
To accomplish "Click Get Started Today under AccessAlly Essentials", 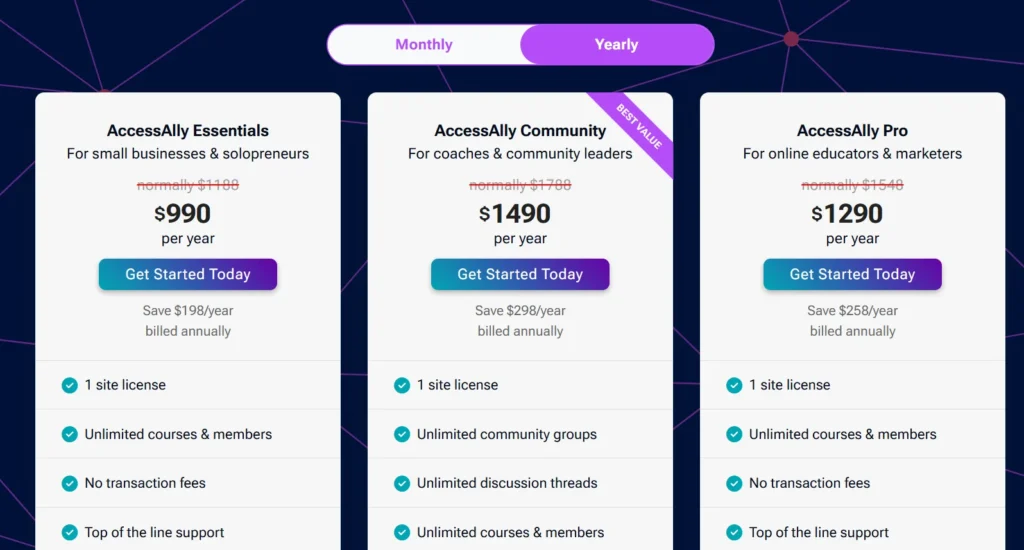I will point(188,274).
